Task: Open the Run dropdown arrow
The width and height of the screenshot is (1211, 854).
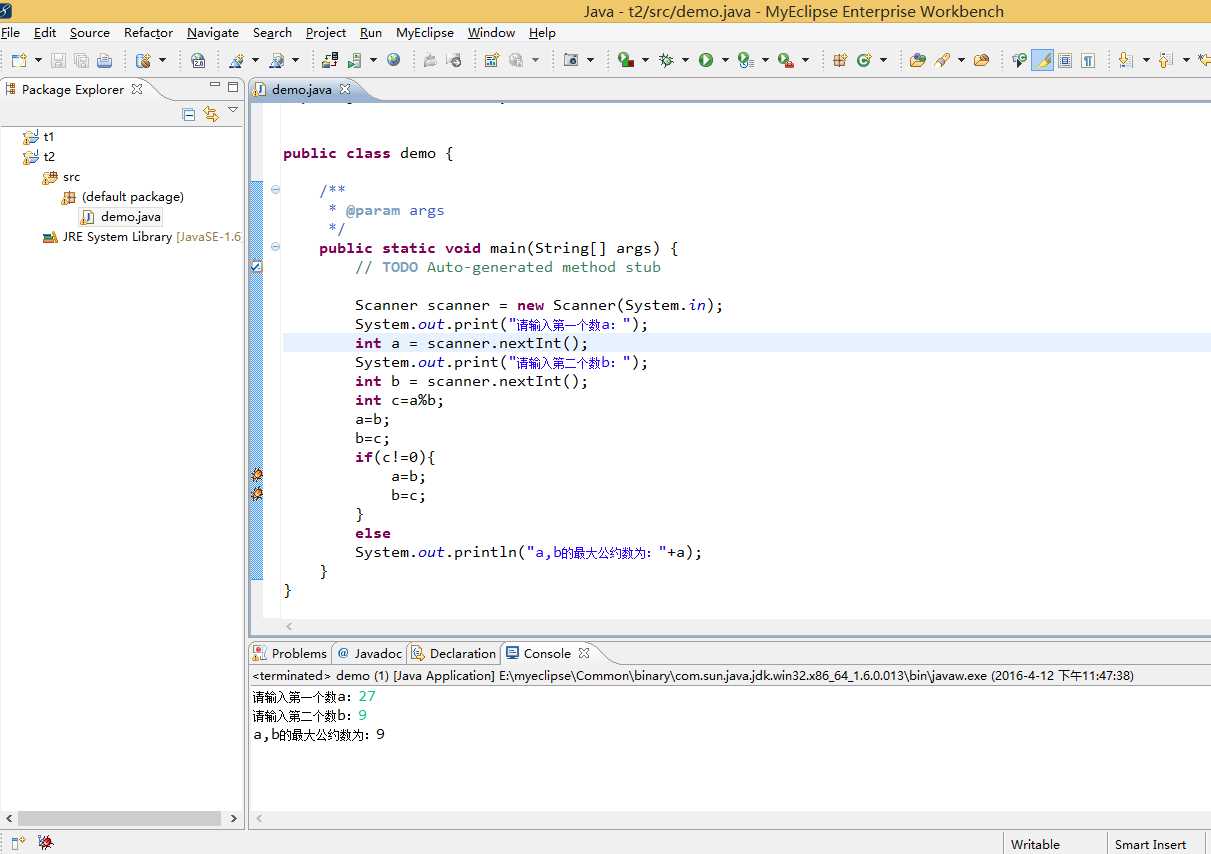Action: [x=724, y=60]
